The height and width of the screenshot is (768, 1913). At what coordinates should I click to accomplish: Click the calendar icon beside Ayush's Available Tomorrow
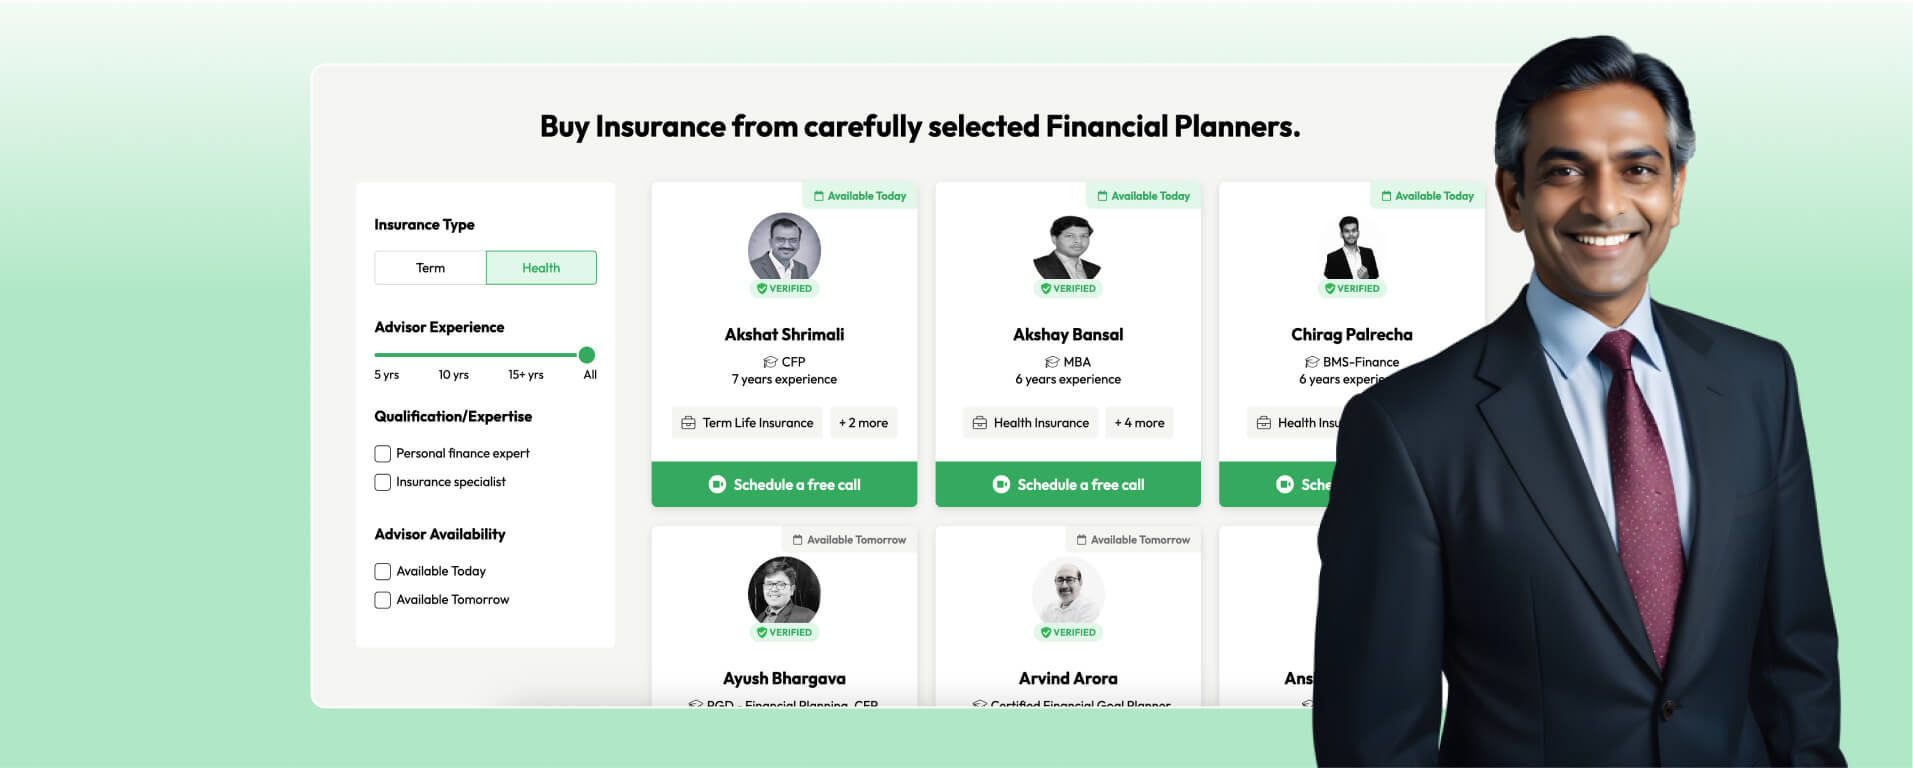797,540
